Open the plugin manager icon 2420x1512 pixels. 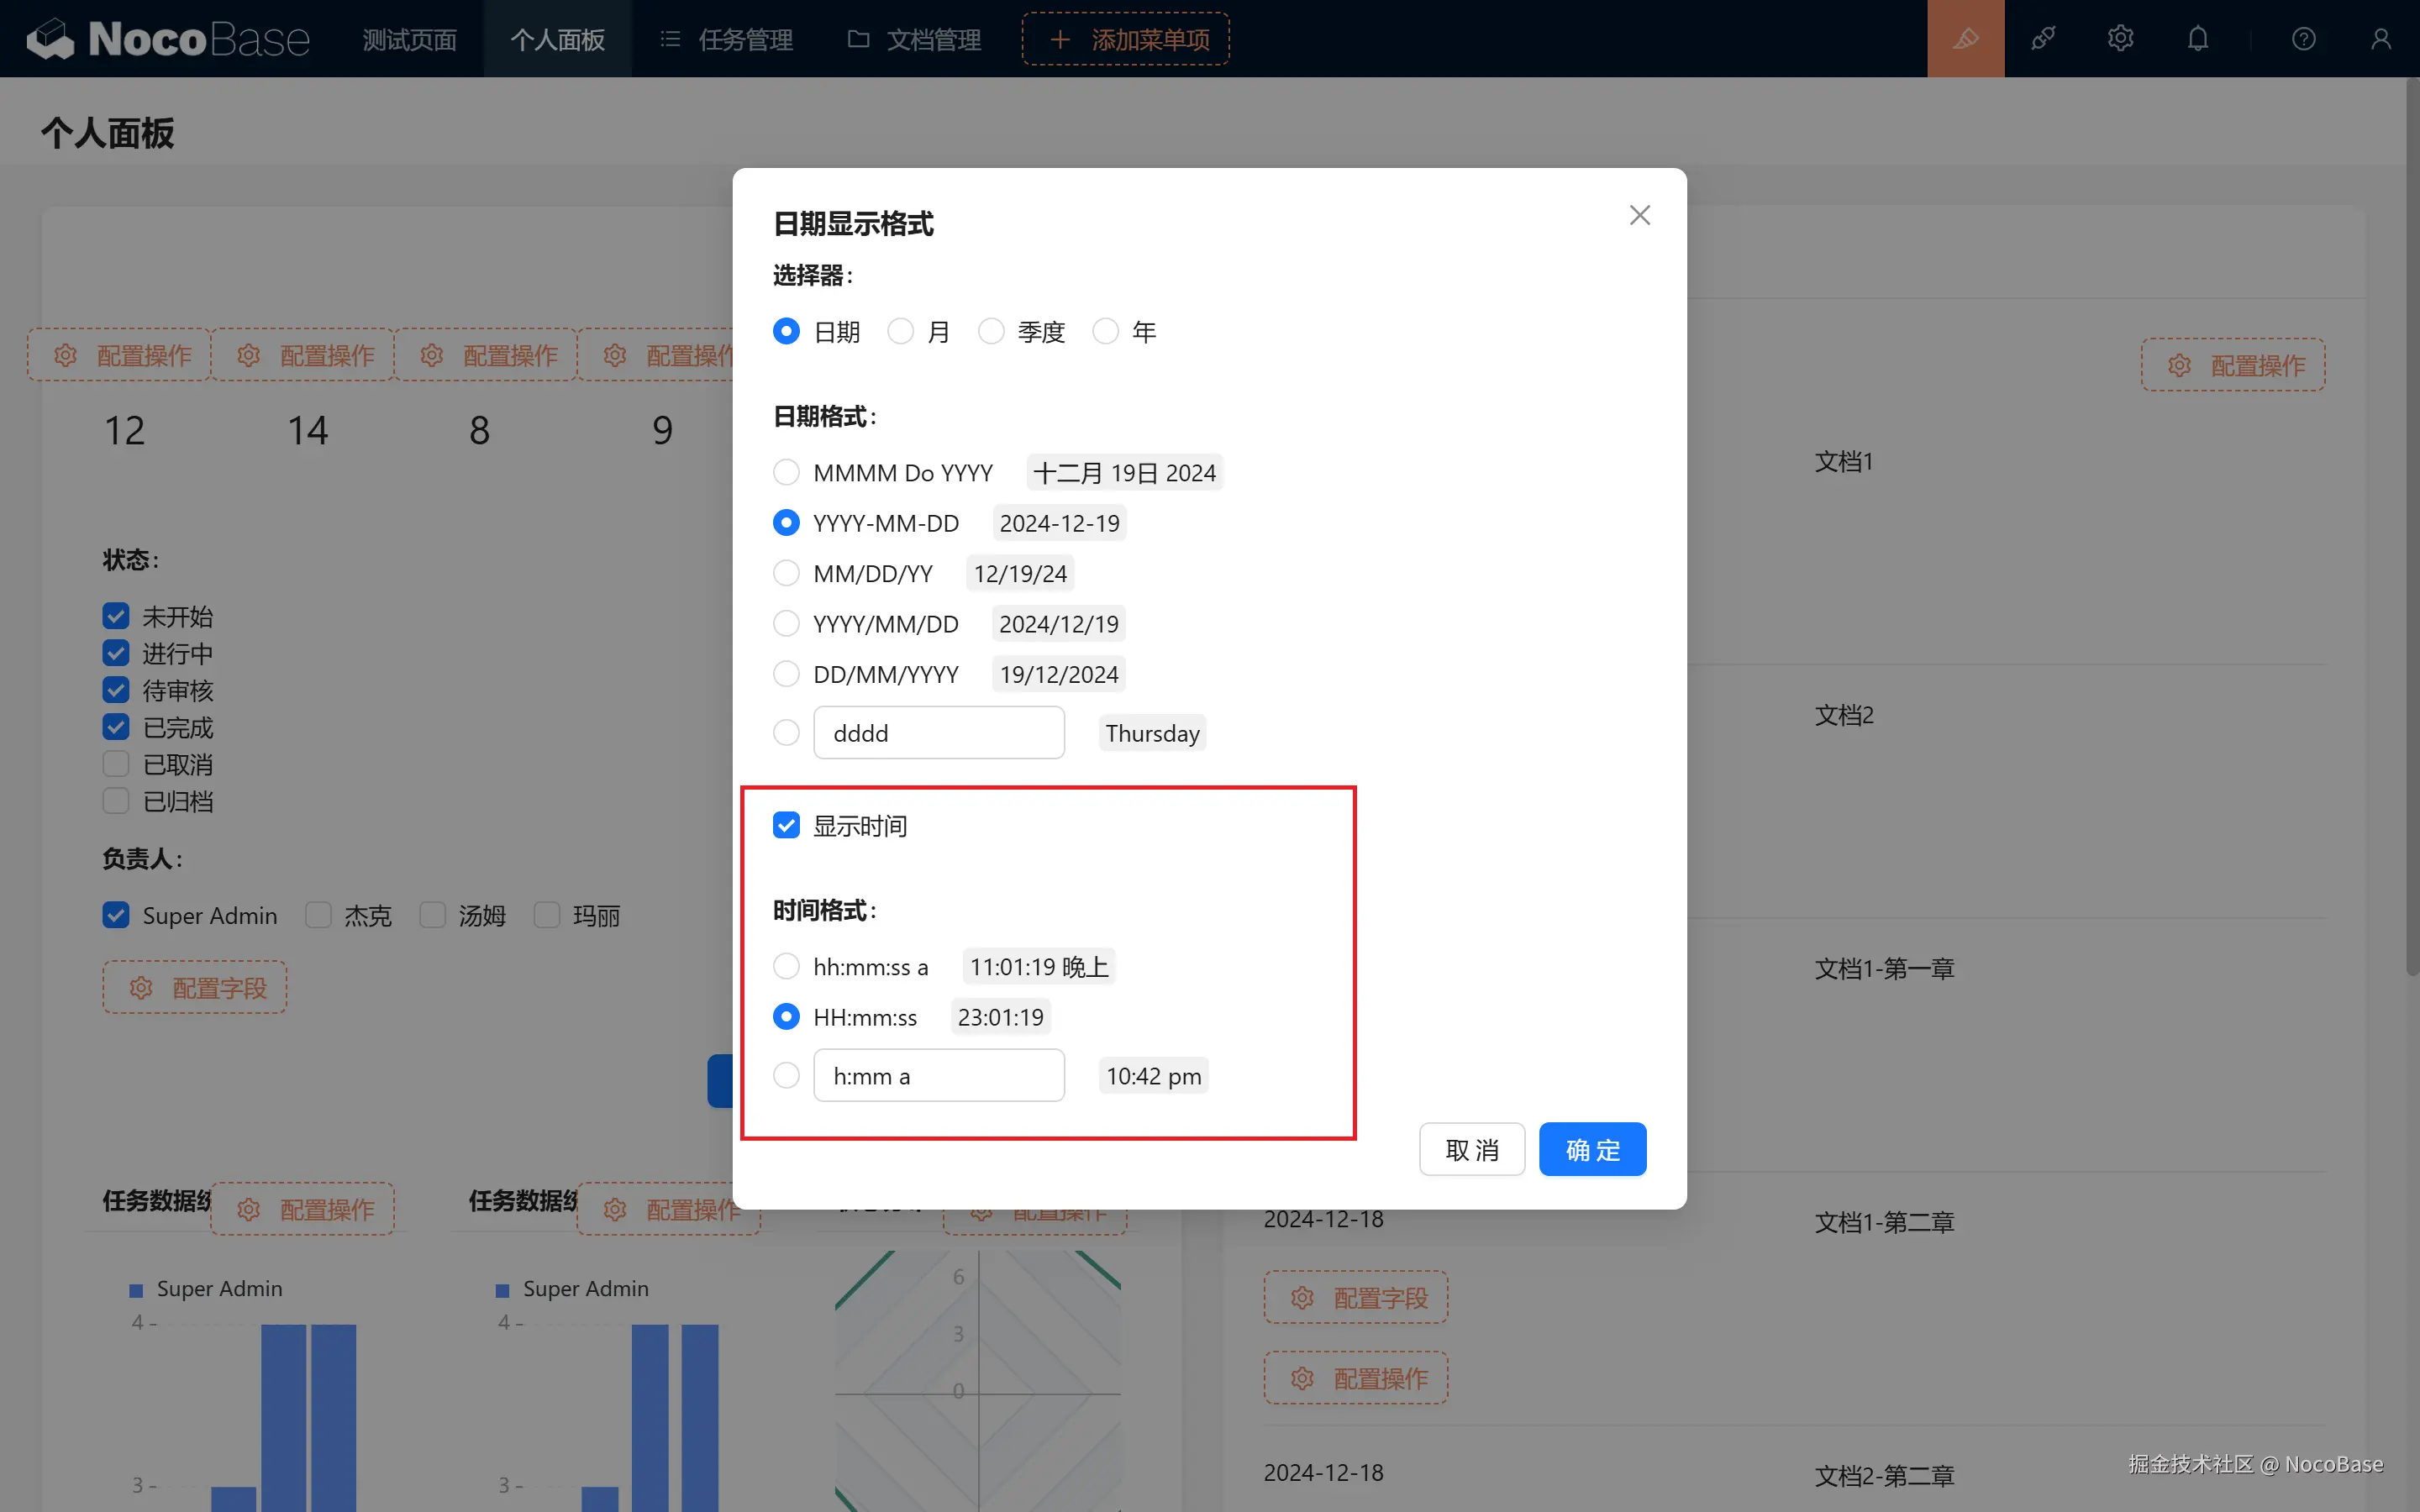tap(2043, 39)
